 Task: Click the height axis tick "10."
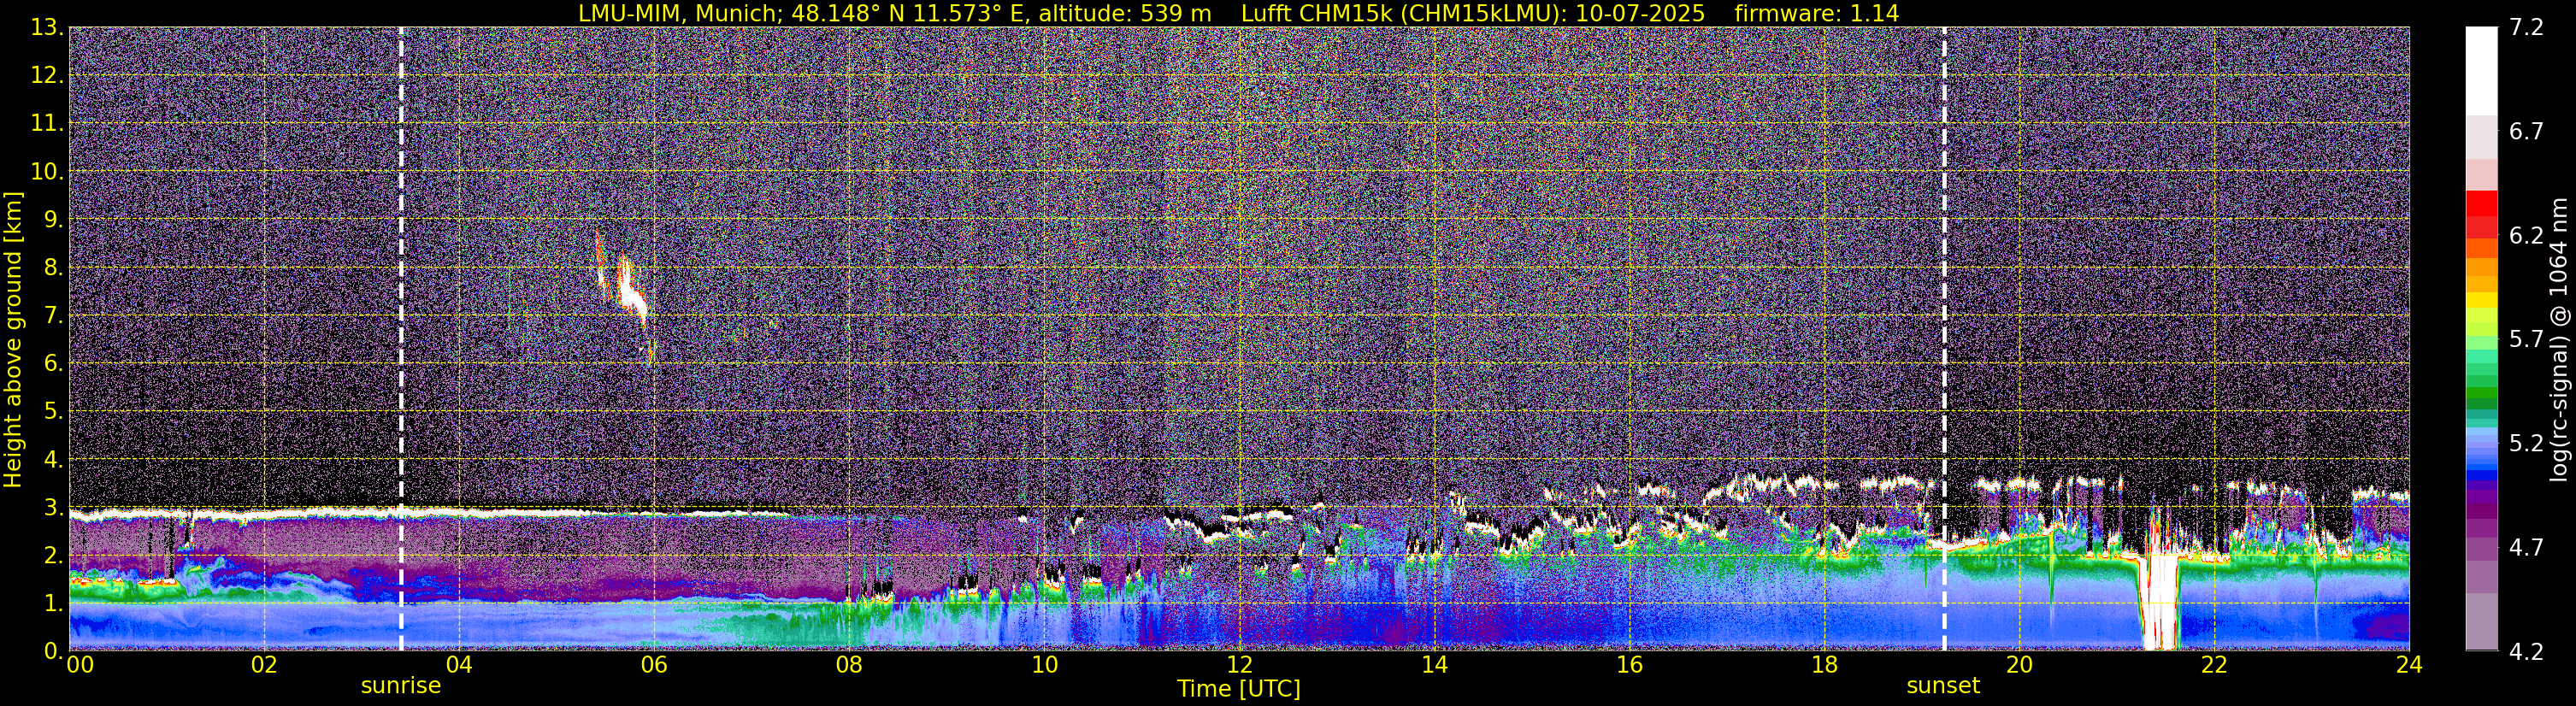pos(47,171)
